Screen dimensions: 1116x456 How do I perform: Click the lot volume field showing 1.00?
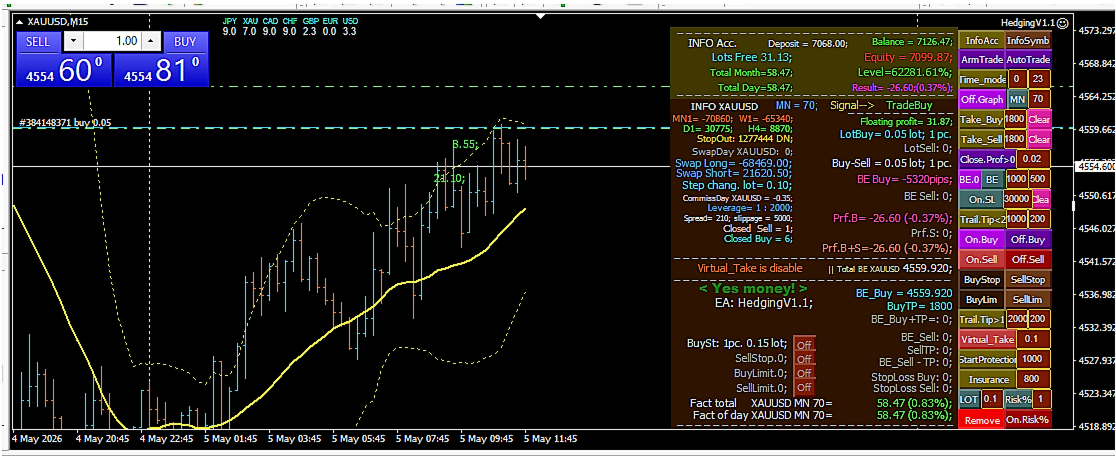point(112,41)
